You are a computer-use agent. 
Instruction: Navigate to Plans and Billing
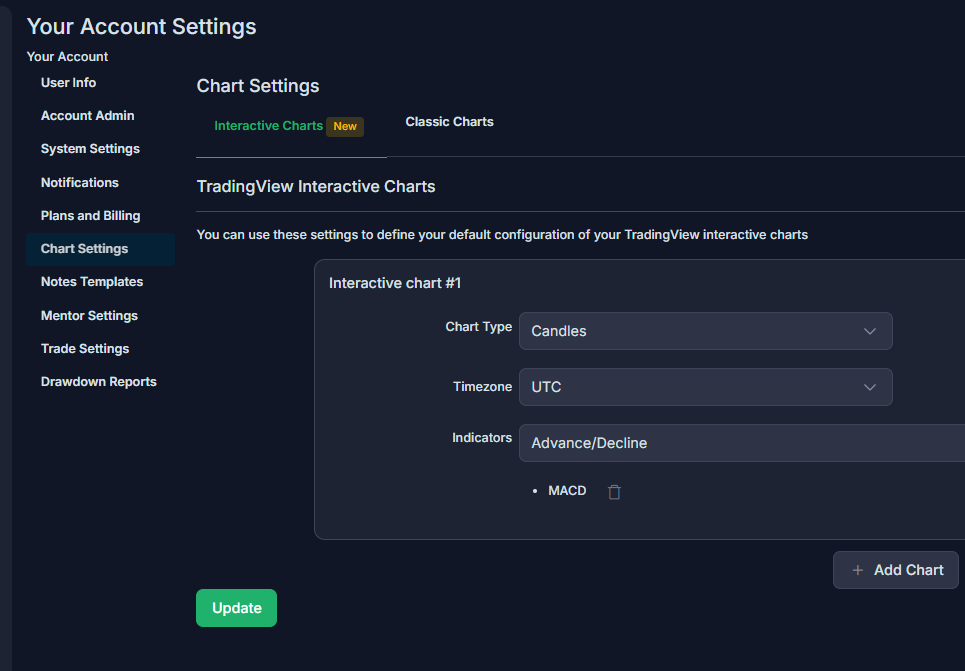[x=90, y=216]
